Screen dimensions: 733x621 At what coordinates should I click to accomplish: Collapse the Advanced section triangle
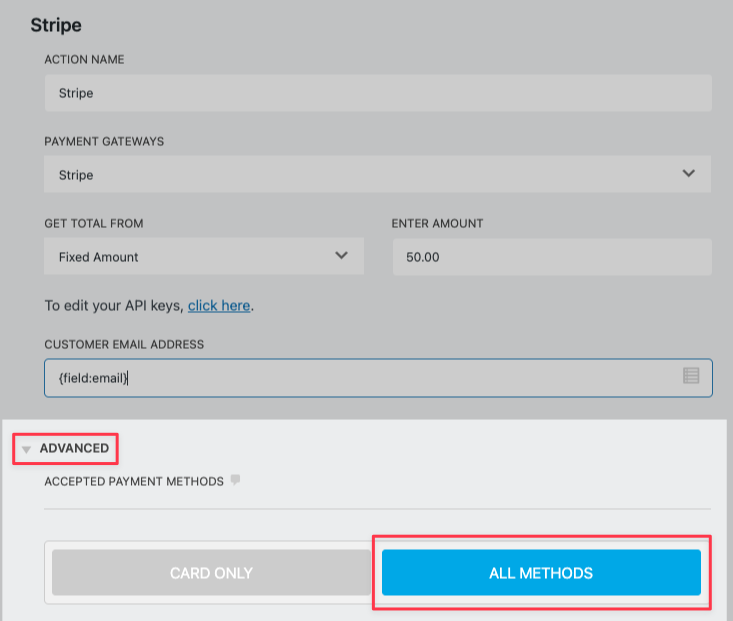(x=27, y=449)
